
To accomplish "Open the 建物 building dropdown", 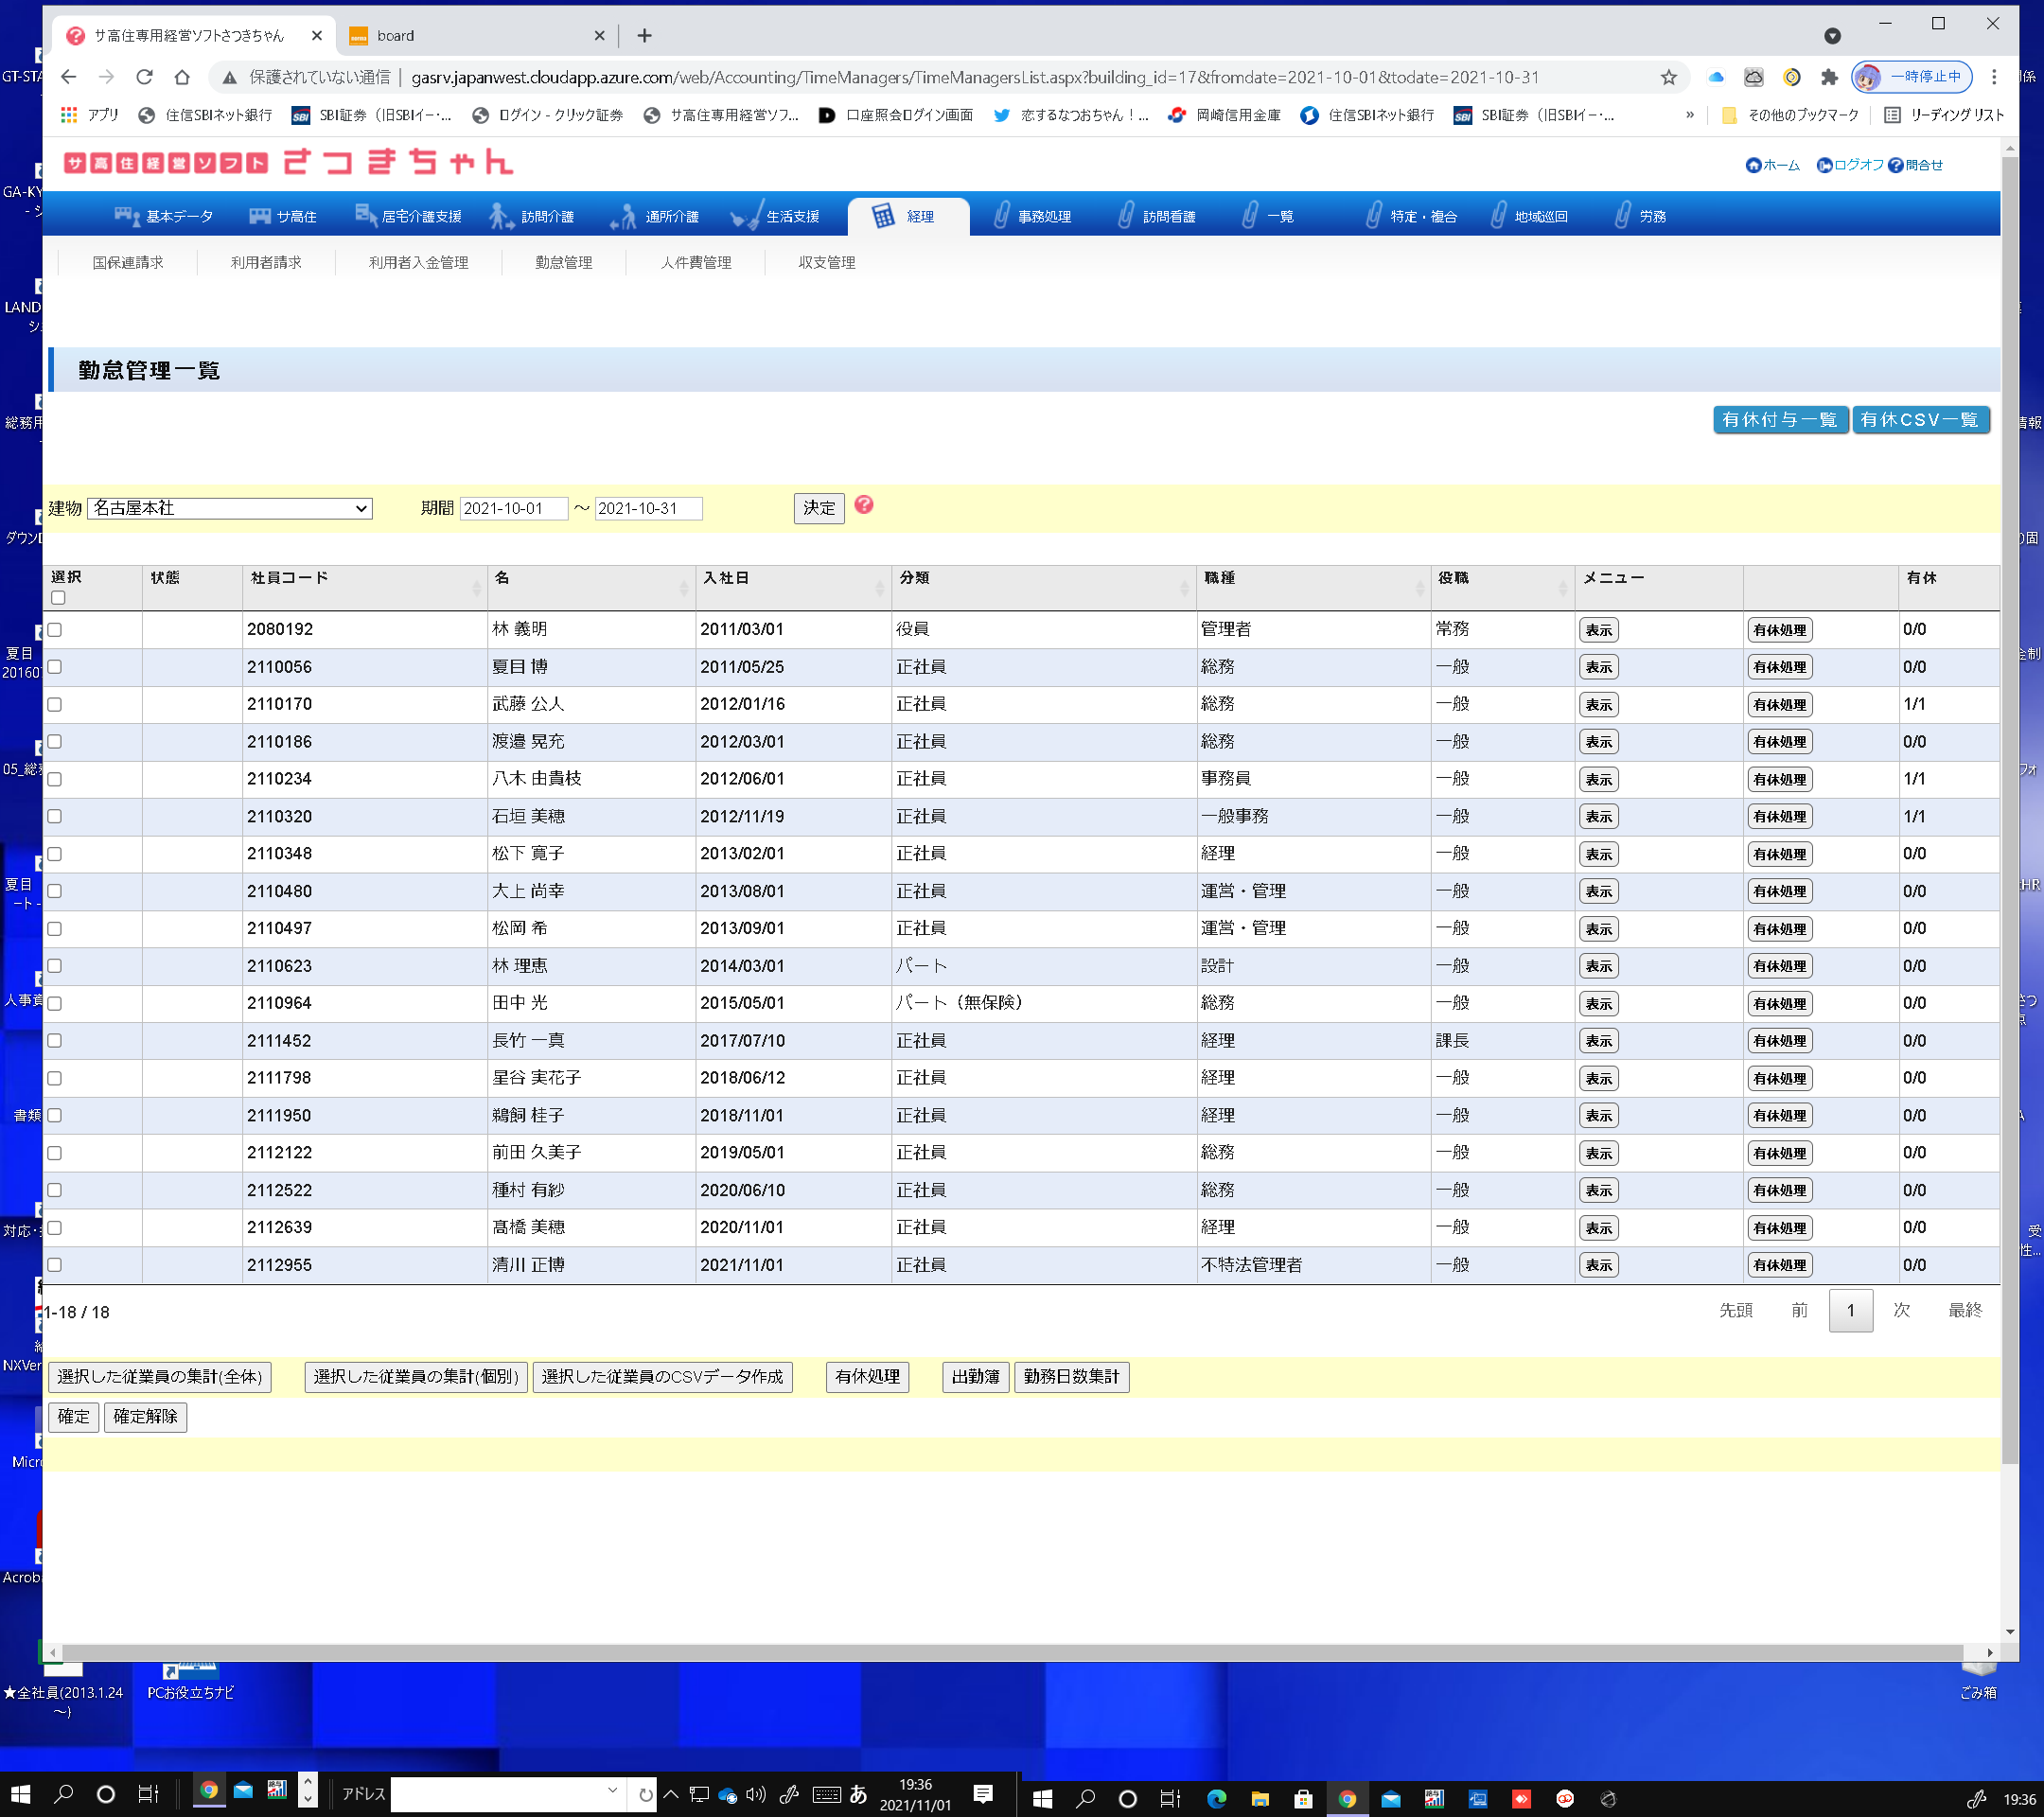I will [230, 509].
